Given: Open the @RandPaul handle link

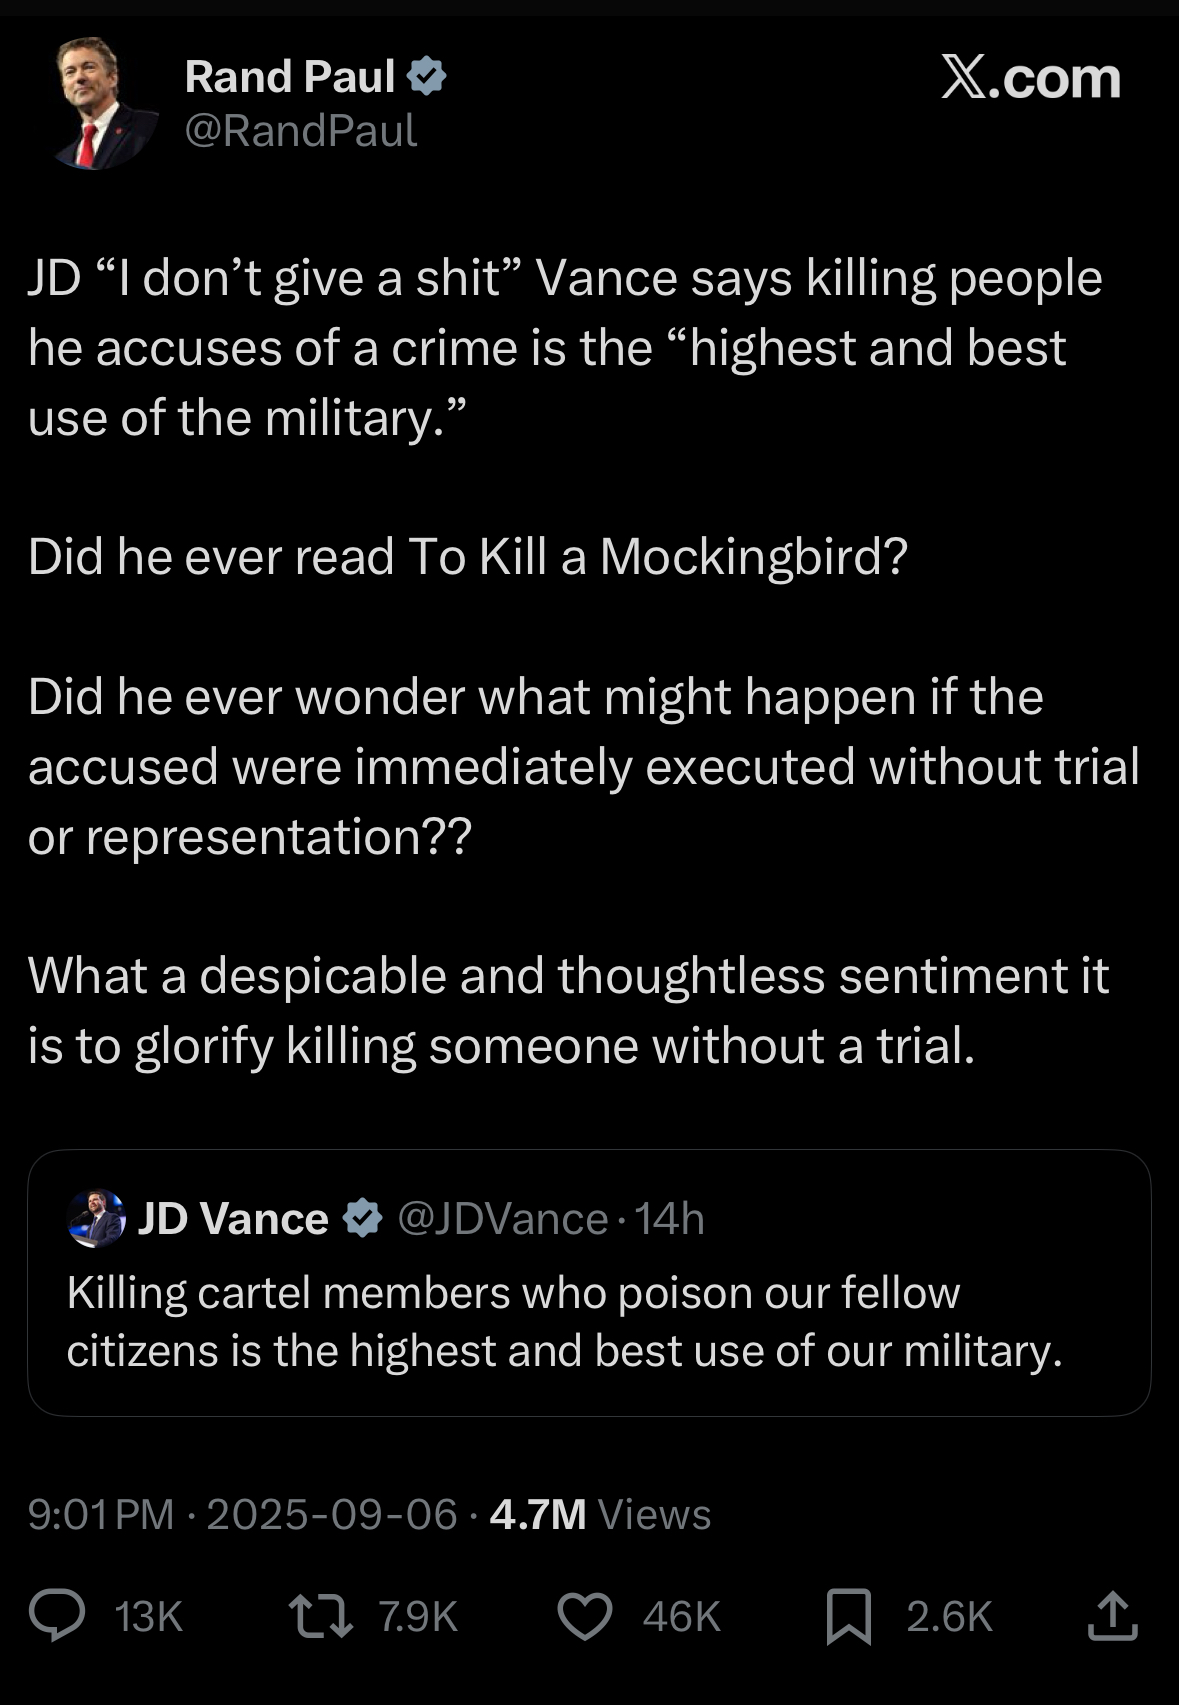Looking at the screenshot, I should pos(301,131).
